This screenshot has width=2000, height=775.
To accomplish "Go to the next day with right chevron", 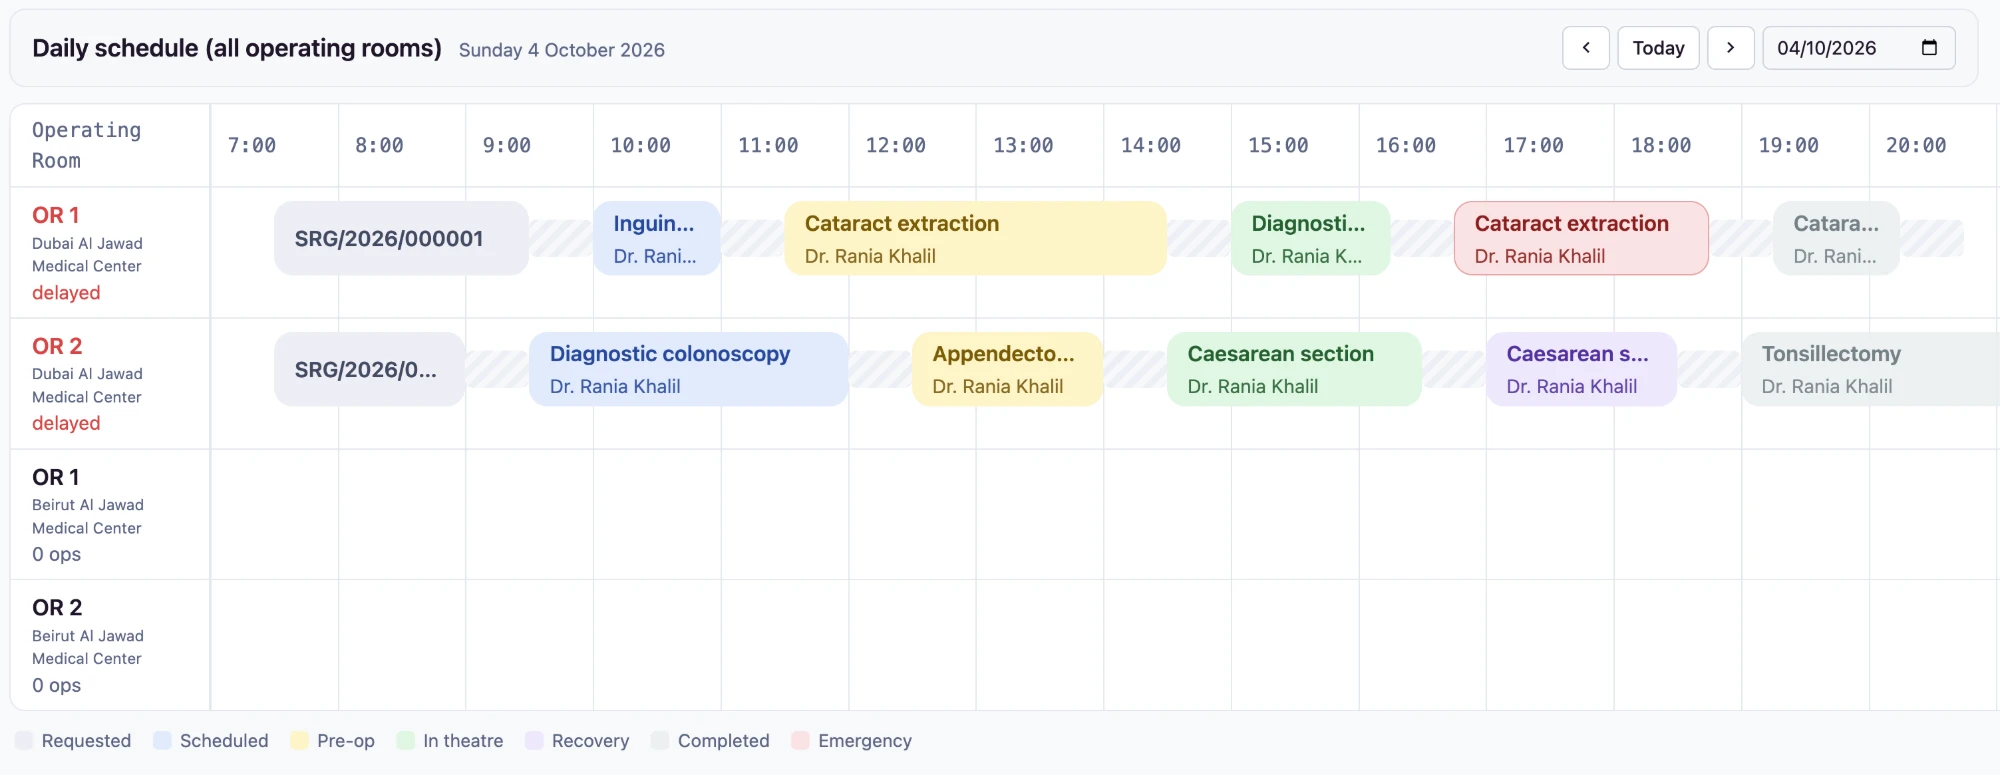I will [x=1731, y=48].
